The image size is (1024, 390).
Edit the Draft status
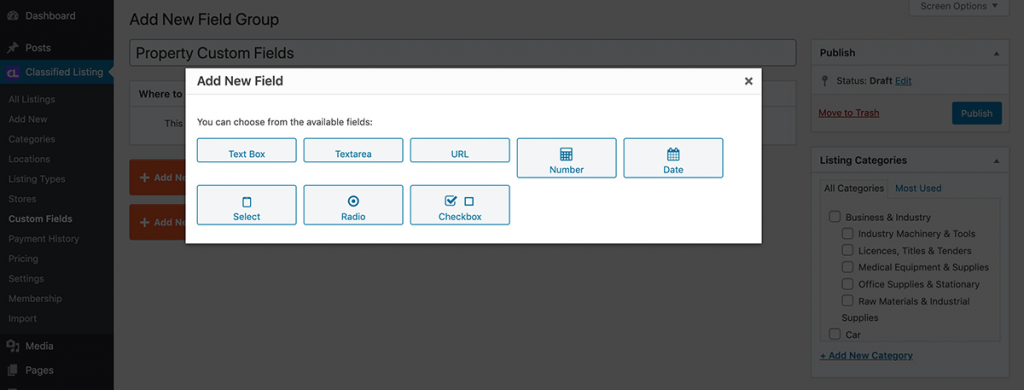[903, 81]
